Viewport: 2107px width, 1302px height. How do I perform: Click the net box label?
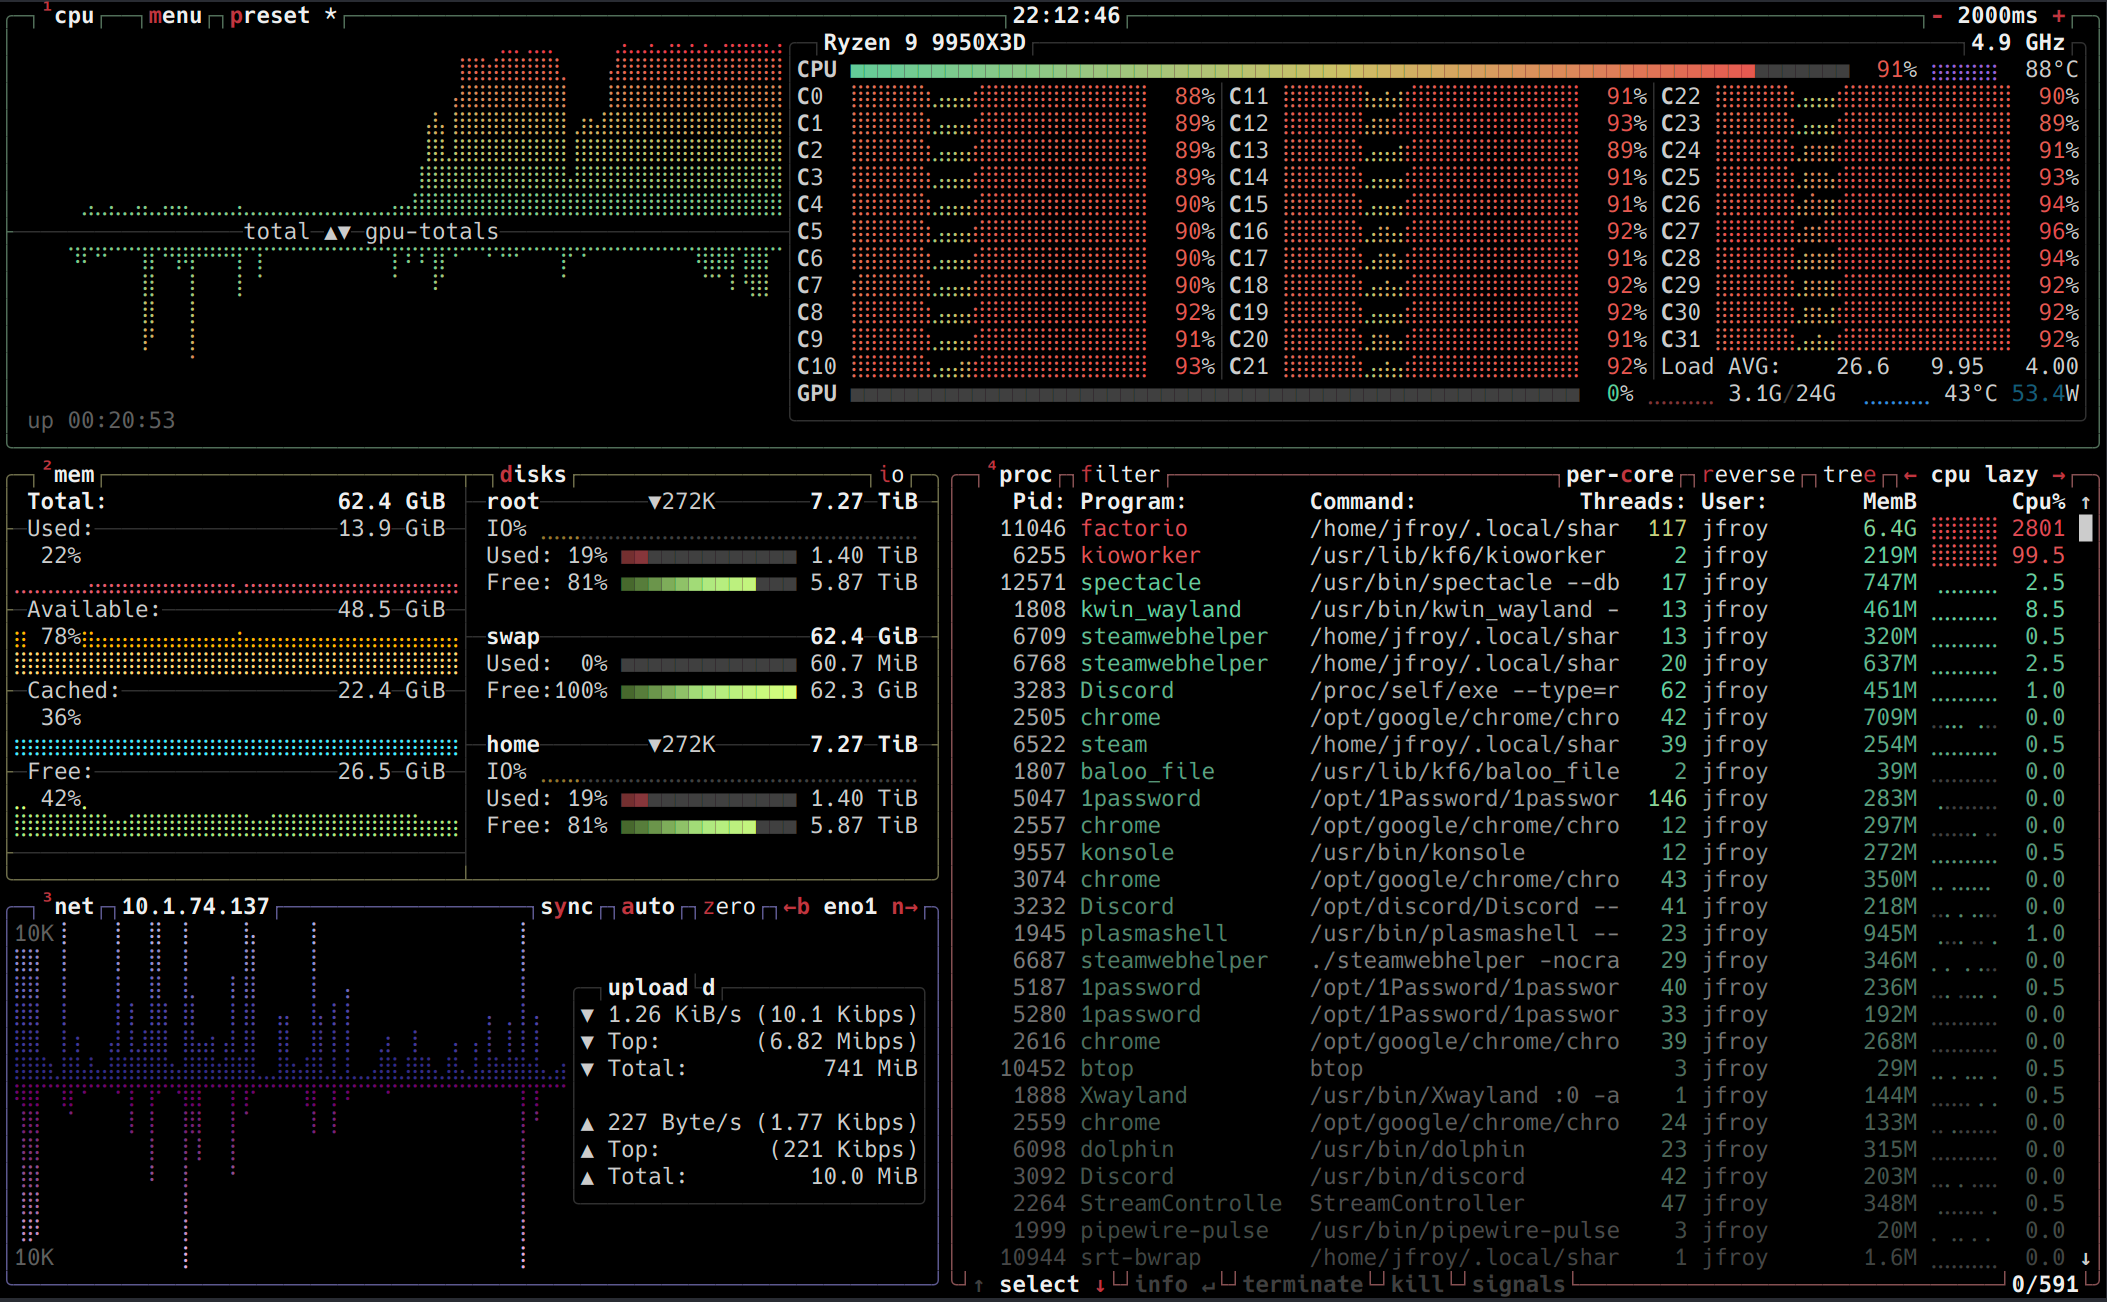point(74,907)
